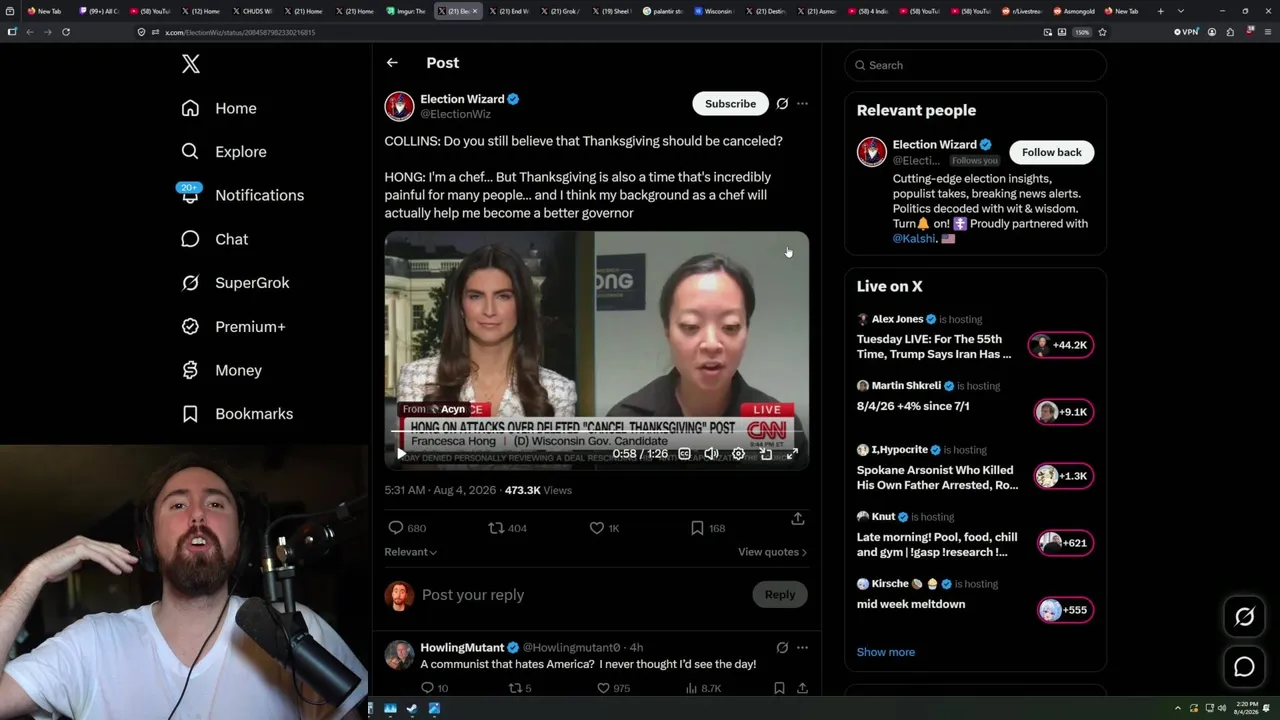The image size is (1280, 720).
Task: Switch to the Imgur browser tab
Action: click(x=406, y=11)
